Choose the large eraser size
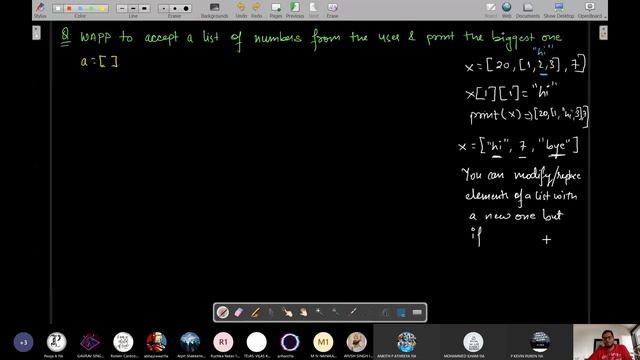The height and width of the screenshot is (360, 640). [186, 8]
